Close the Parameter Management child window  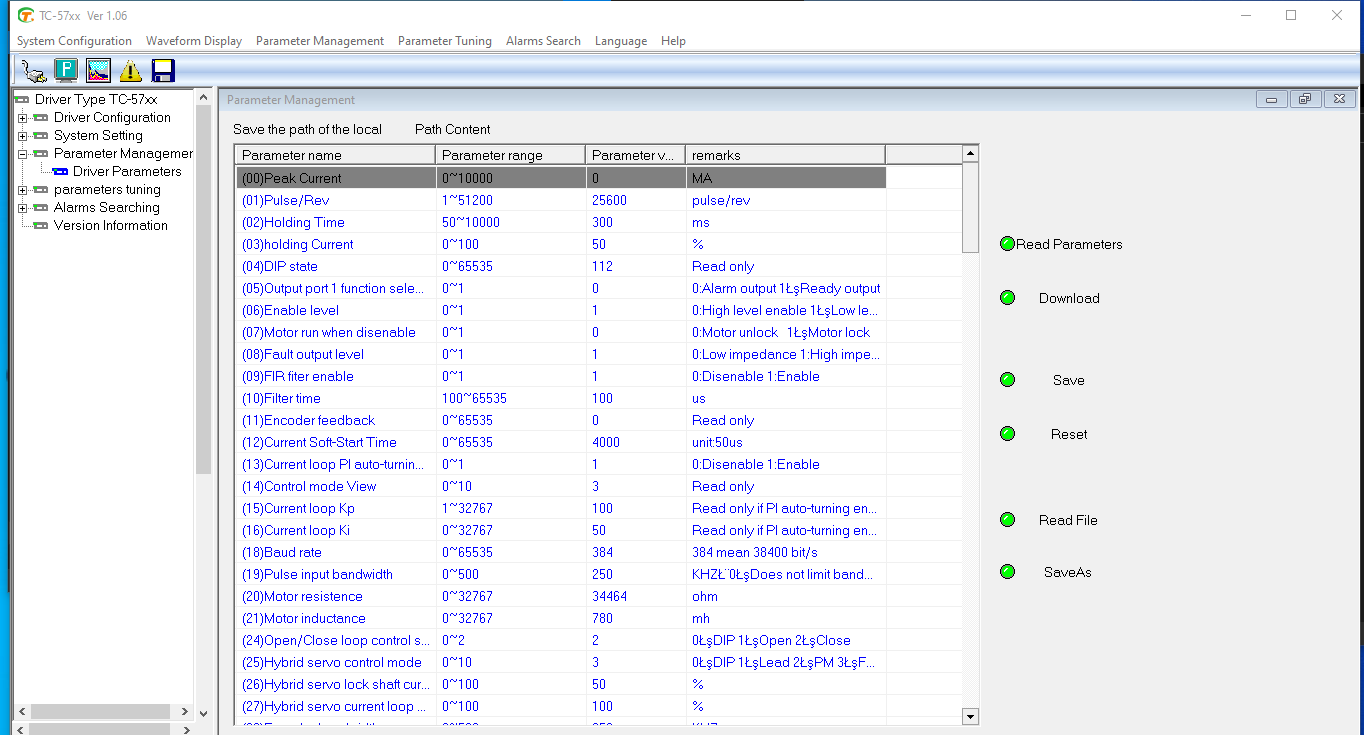point(1340,99)
